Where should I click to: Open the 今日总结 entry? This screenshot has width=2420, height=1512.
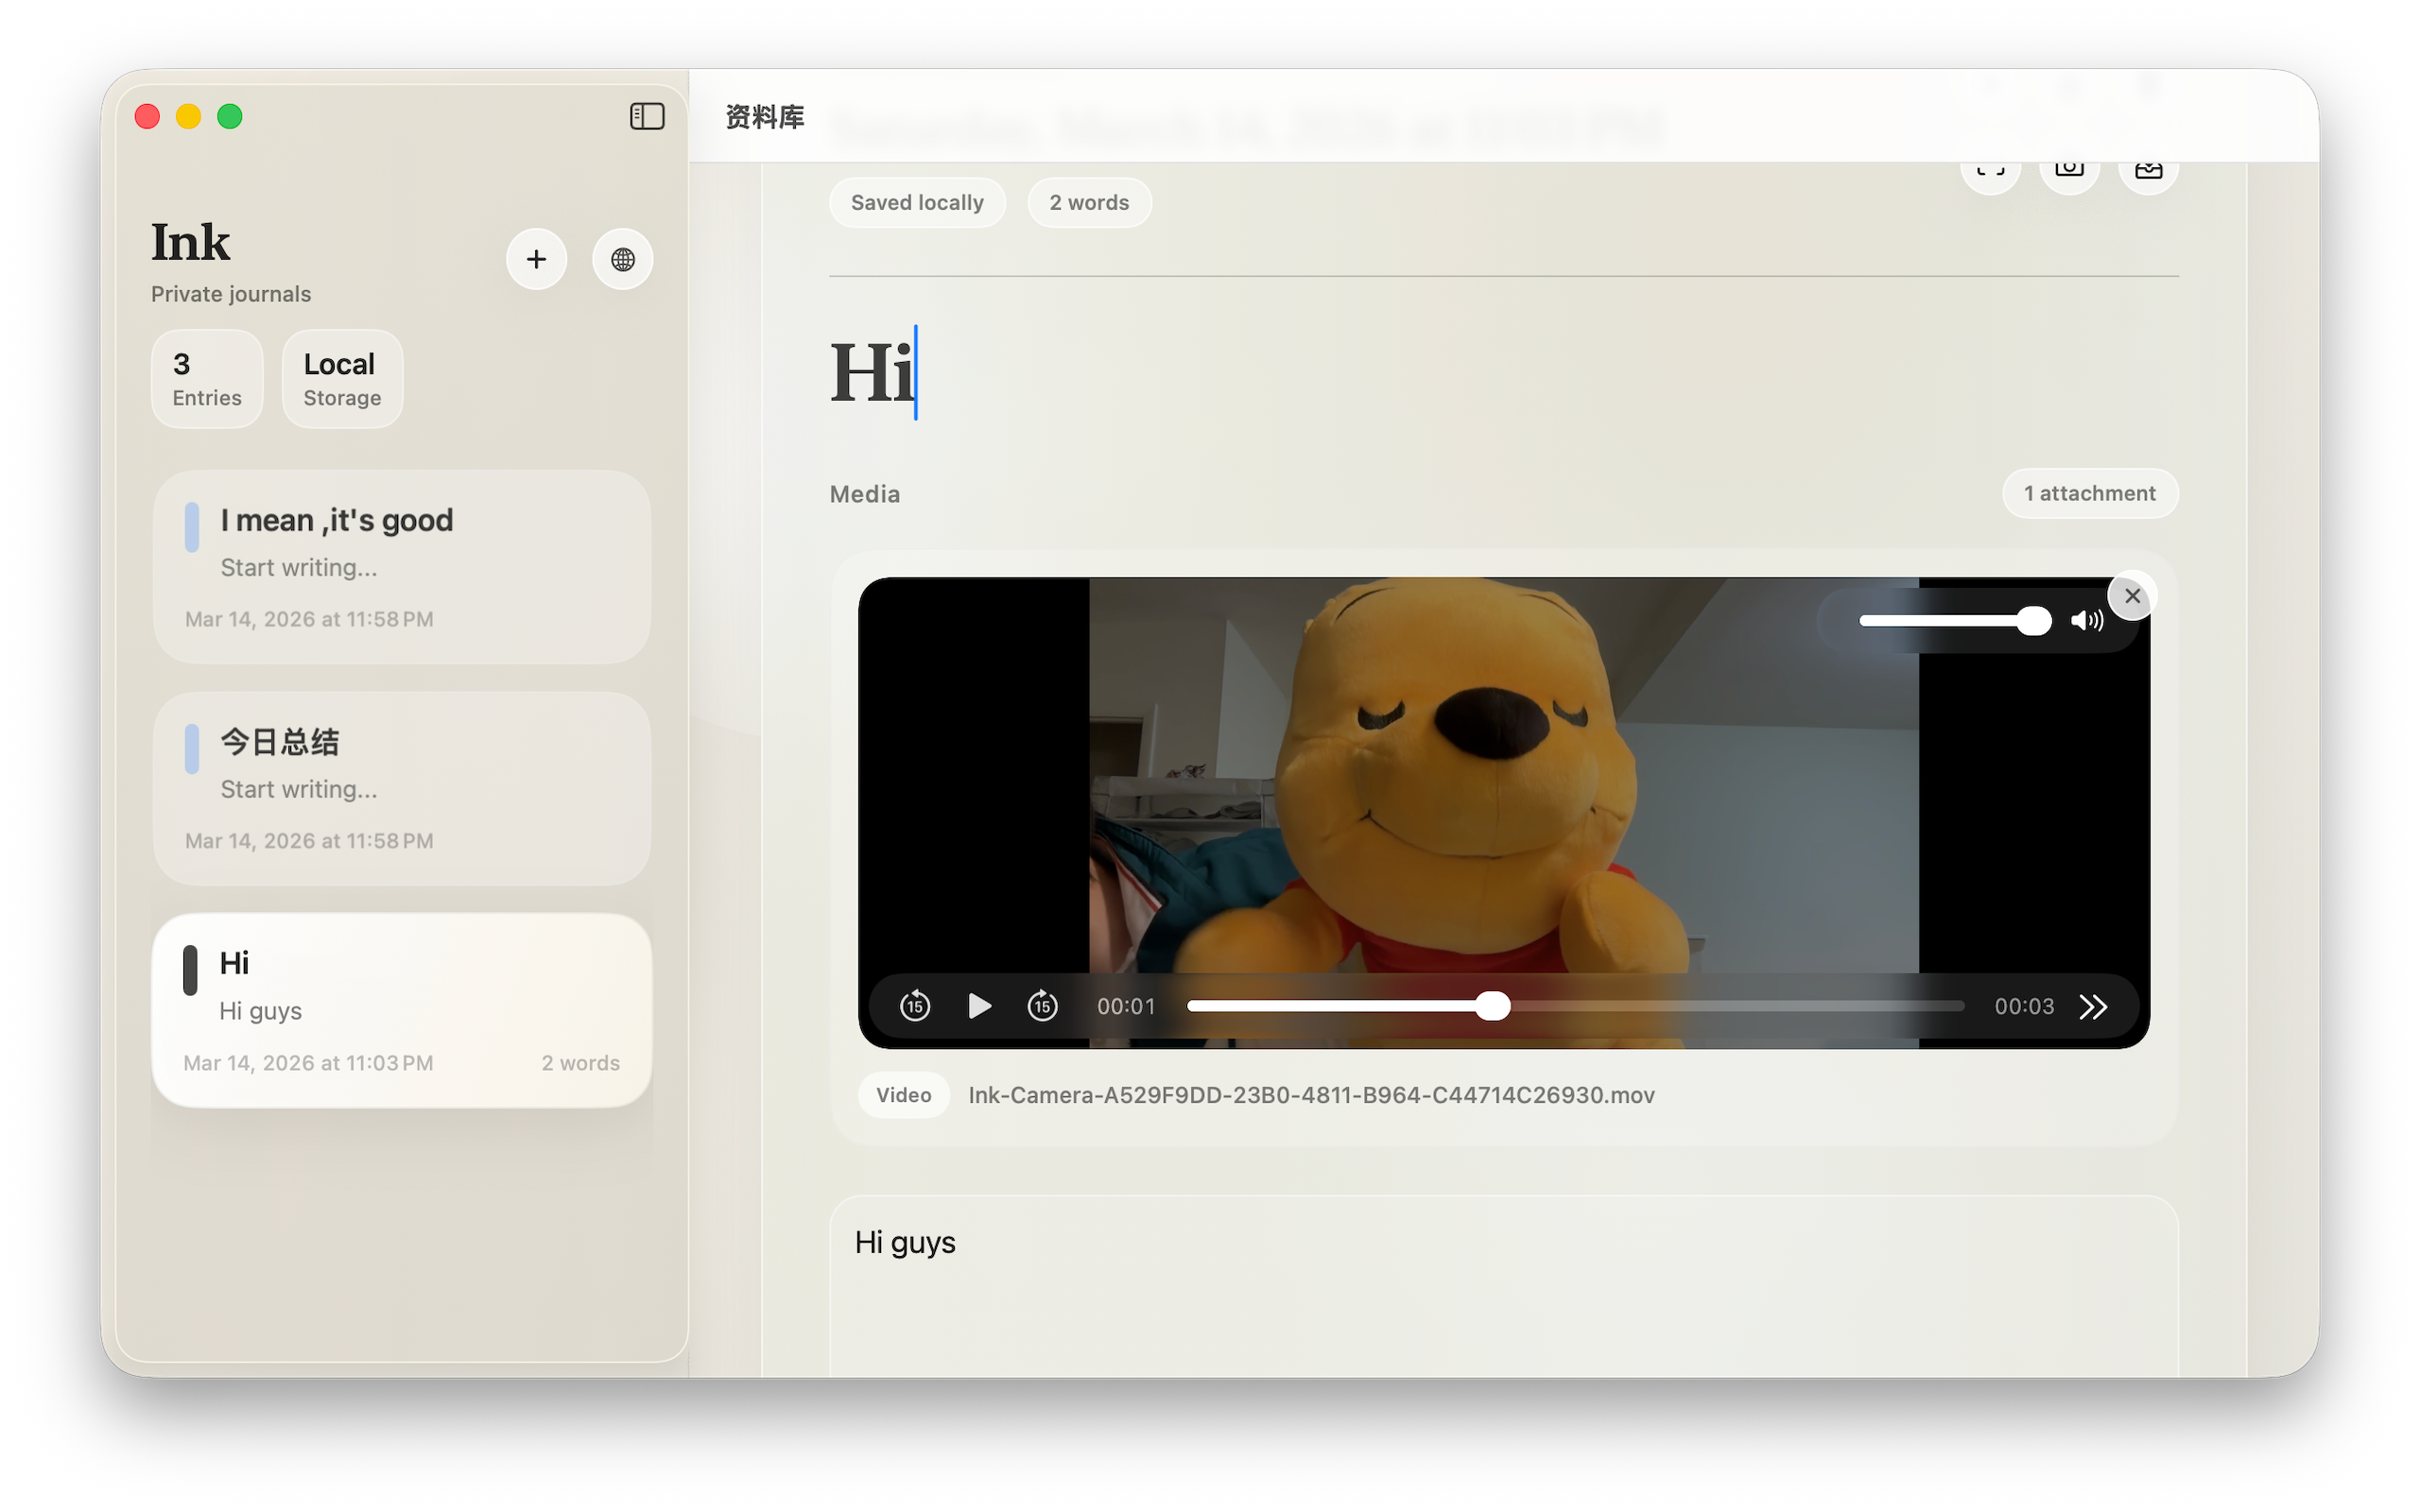click(402, 789)
